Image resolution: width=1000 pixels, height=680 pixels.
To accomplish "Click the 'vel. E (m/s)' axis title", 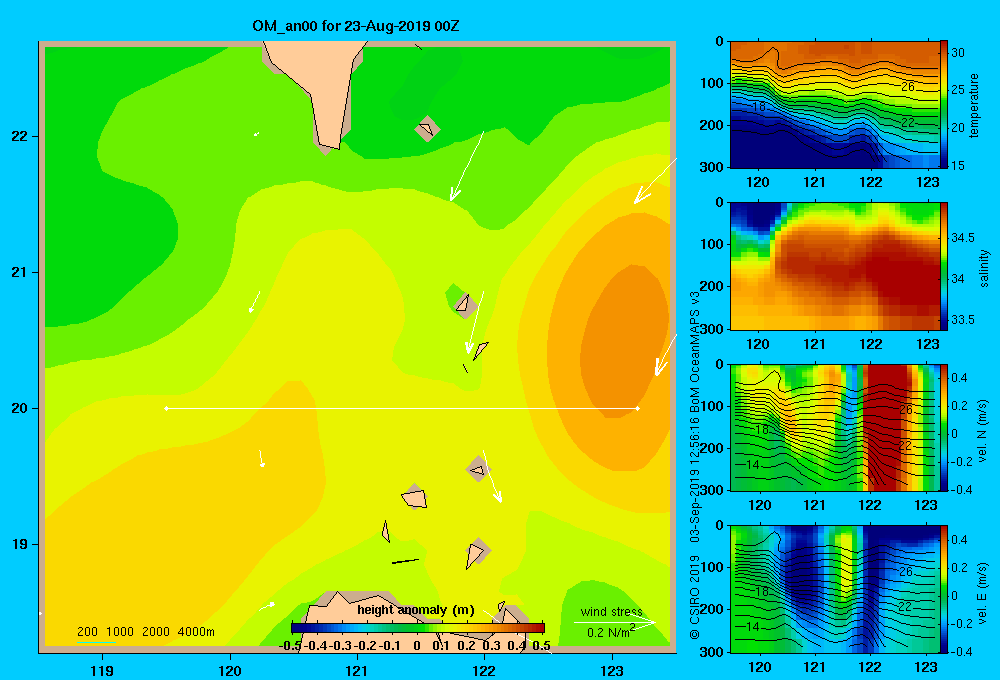I will [x=983, y=592].
